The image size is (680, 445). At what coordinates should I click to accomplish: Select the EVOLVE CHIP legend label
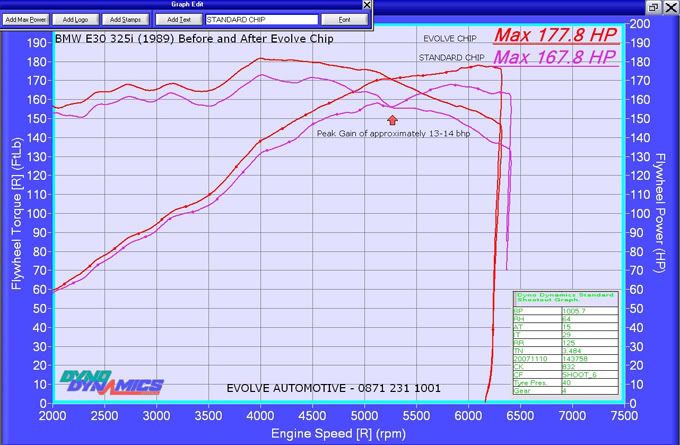[450, 39]
